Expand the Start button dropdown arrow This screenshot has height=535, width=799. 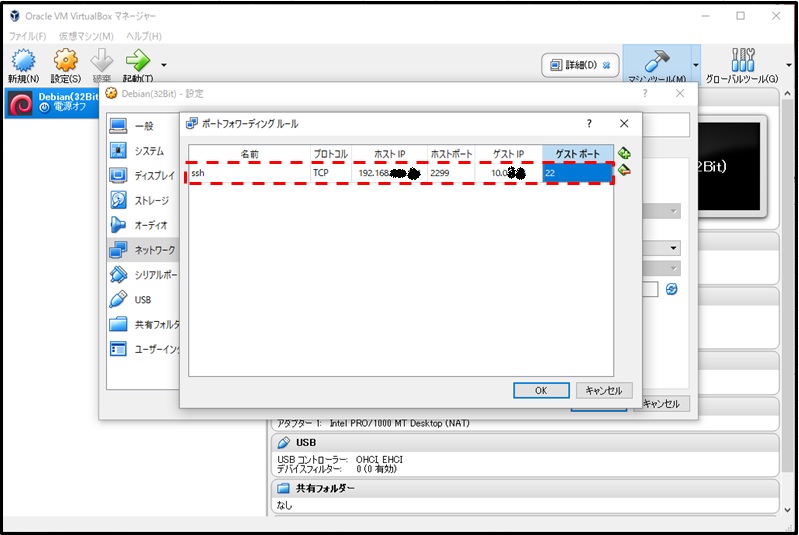(164, 65)
